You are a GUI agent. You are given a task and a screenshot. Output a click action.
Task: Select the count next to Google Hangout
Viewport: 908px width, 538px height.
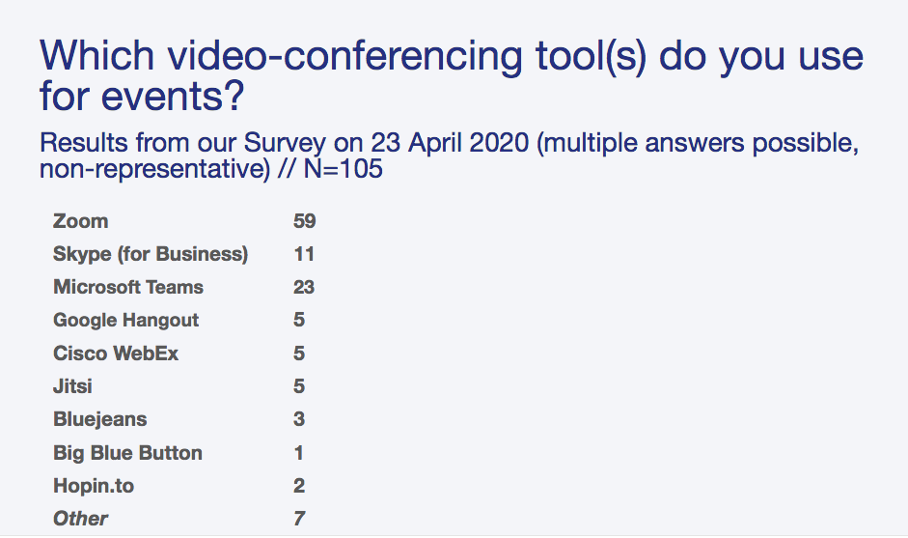click(299, 320)
